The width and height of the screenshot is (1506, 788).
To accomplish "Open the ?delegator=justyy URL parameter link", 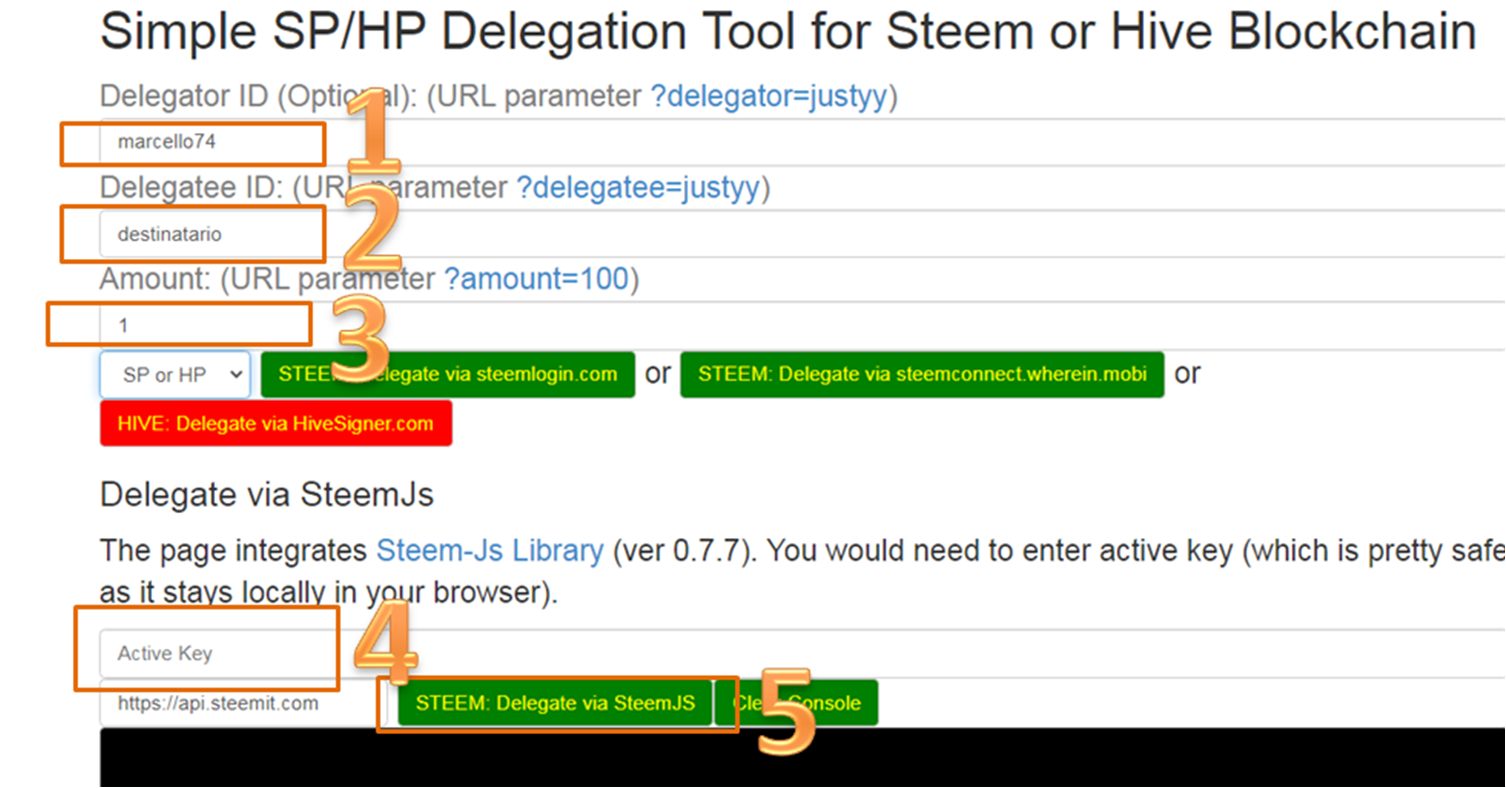I will click(x=769, y=96).
